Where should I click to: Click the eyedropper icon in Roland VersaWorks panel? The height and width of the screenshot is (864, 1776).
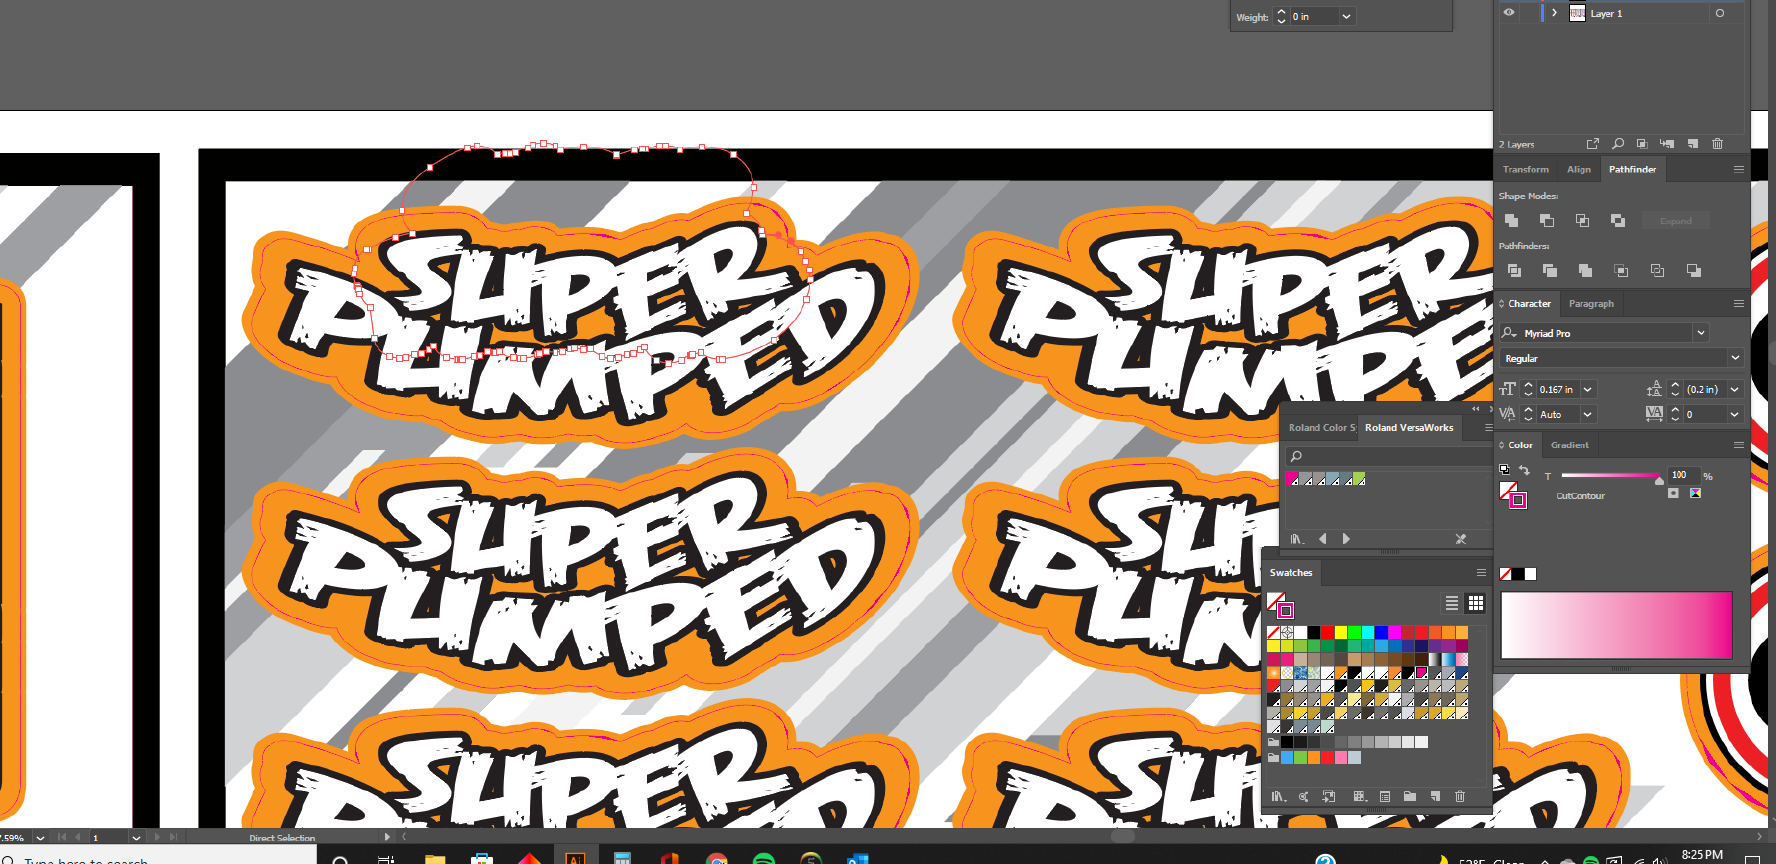coord(1461,539)
